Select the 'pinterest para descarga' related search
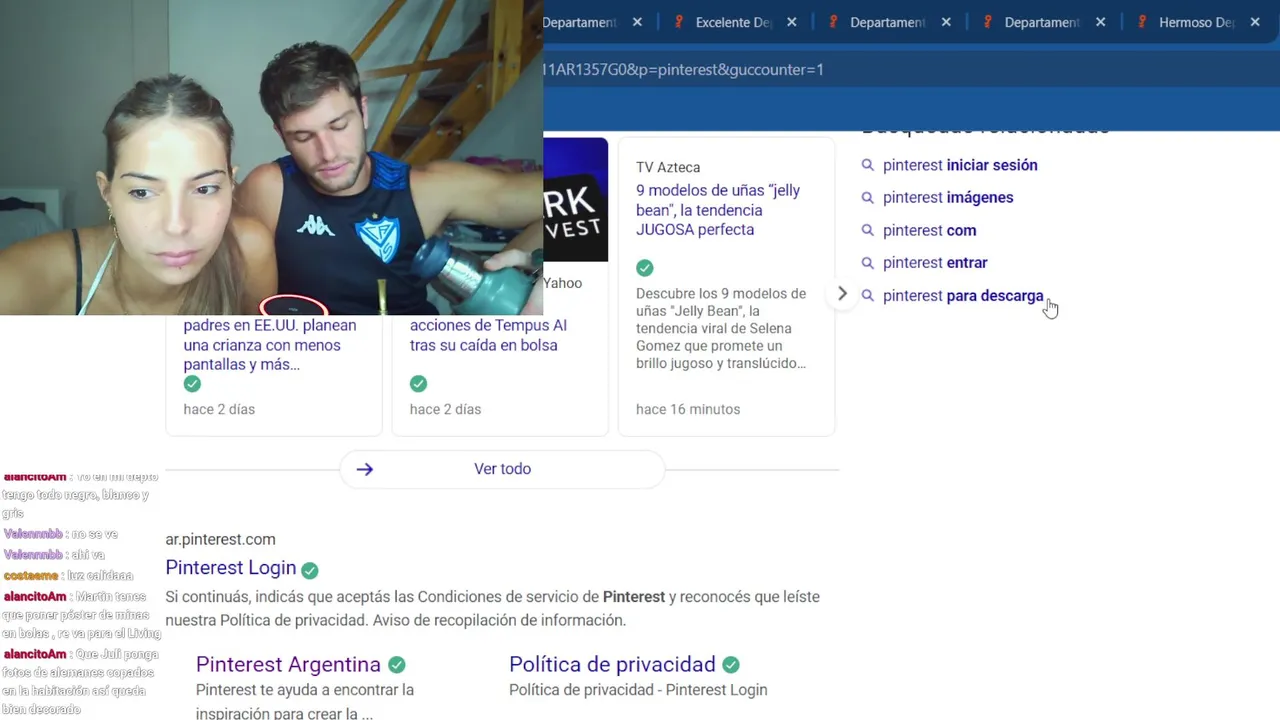This screenshot has width=1280, height=720. (963, 296)
